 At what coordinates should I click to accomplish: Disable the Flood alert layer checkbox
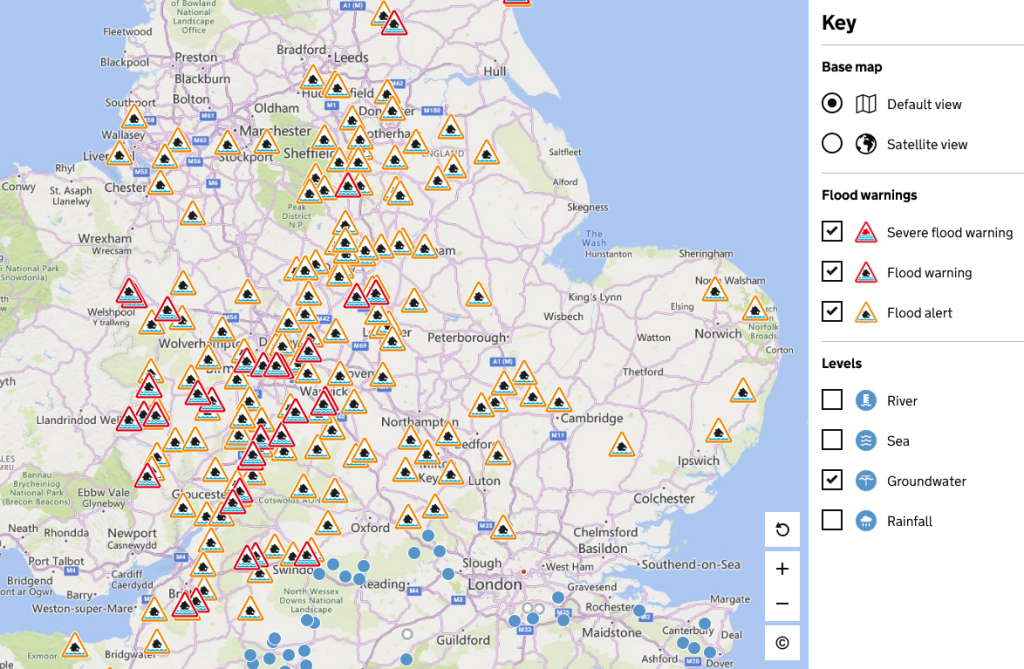click(832, 312)
